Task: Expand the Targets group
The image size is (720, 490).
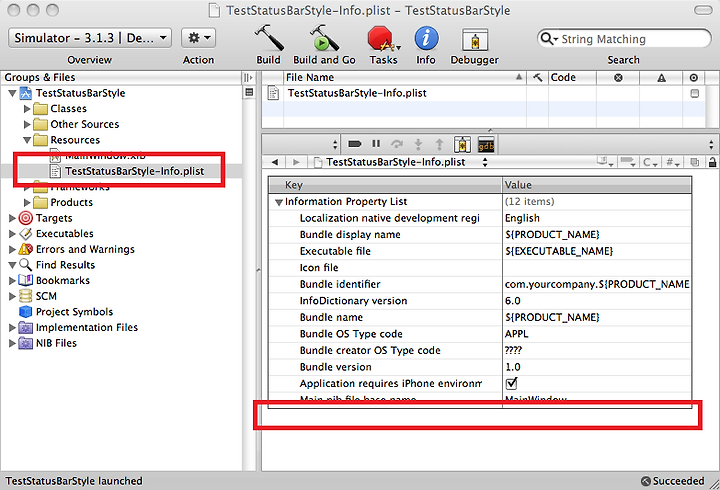Action: pos(12,218)
